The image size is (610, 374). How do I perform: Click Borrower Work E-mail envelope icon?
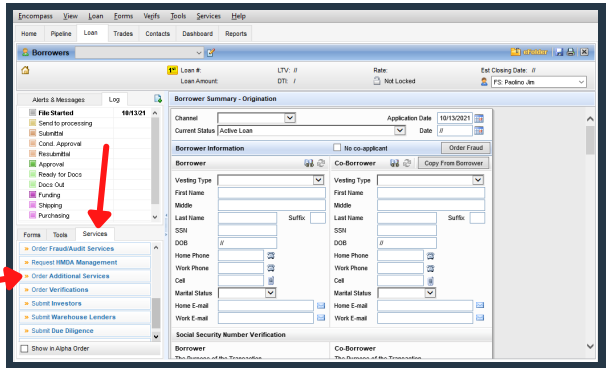[x=321, y=318]
